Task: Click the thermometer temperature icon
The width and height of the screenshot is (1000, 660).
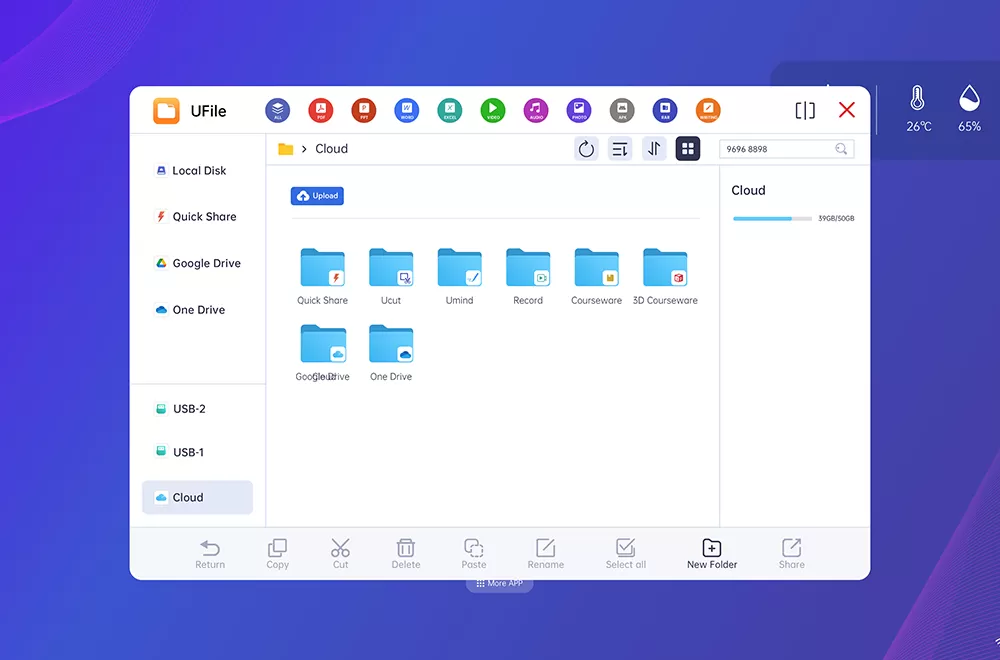Action: tap(918, 98)
